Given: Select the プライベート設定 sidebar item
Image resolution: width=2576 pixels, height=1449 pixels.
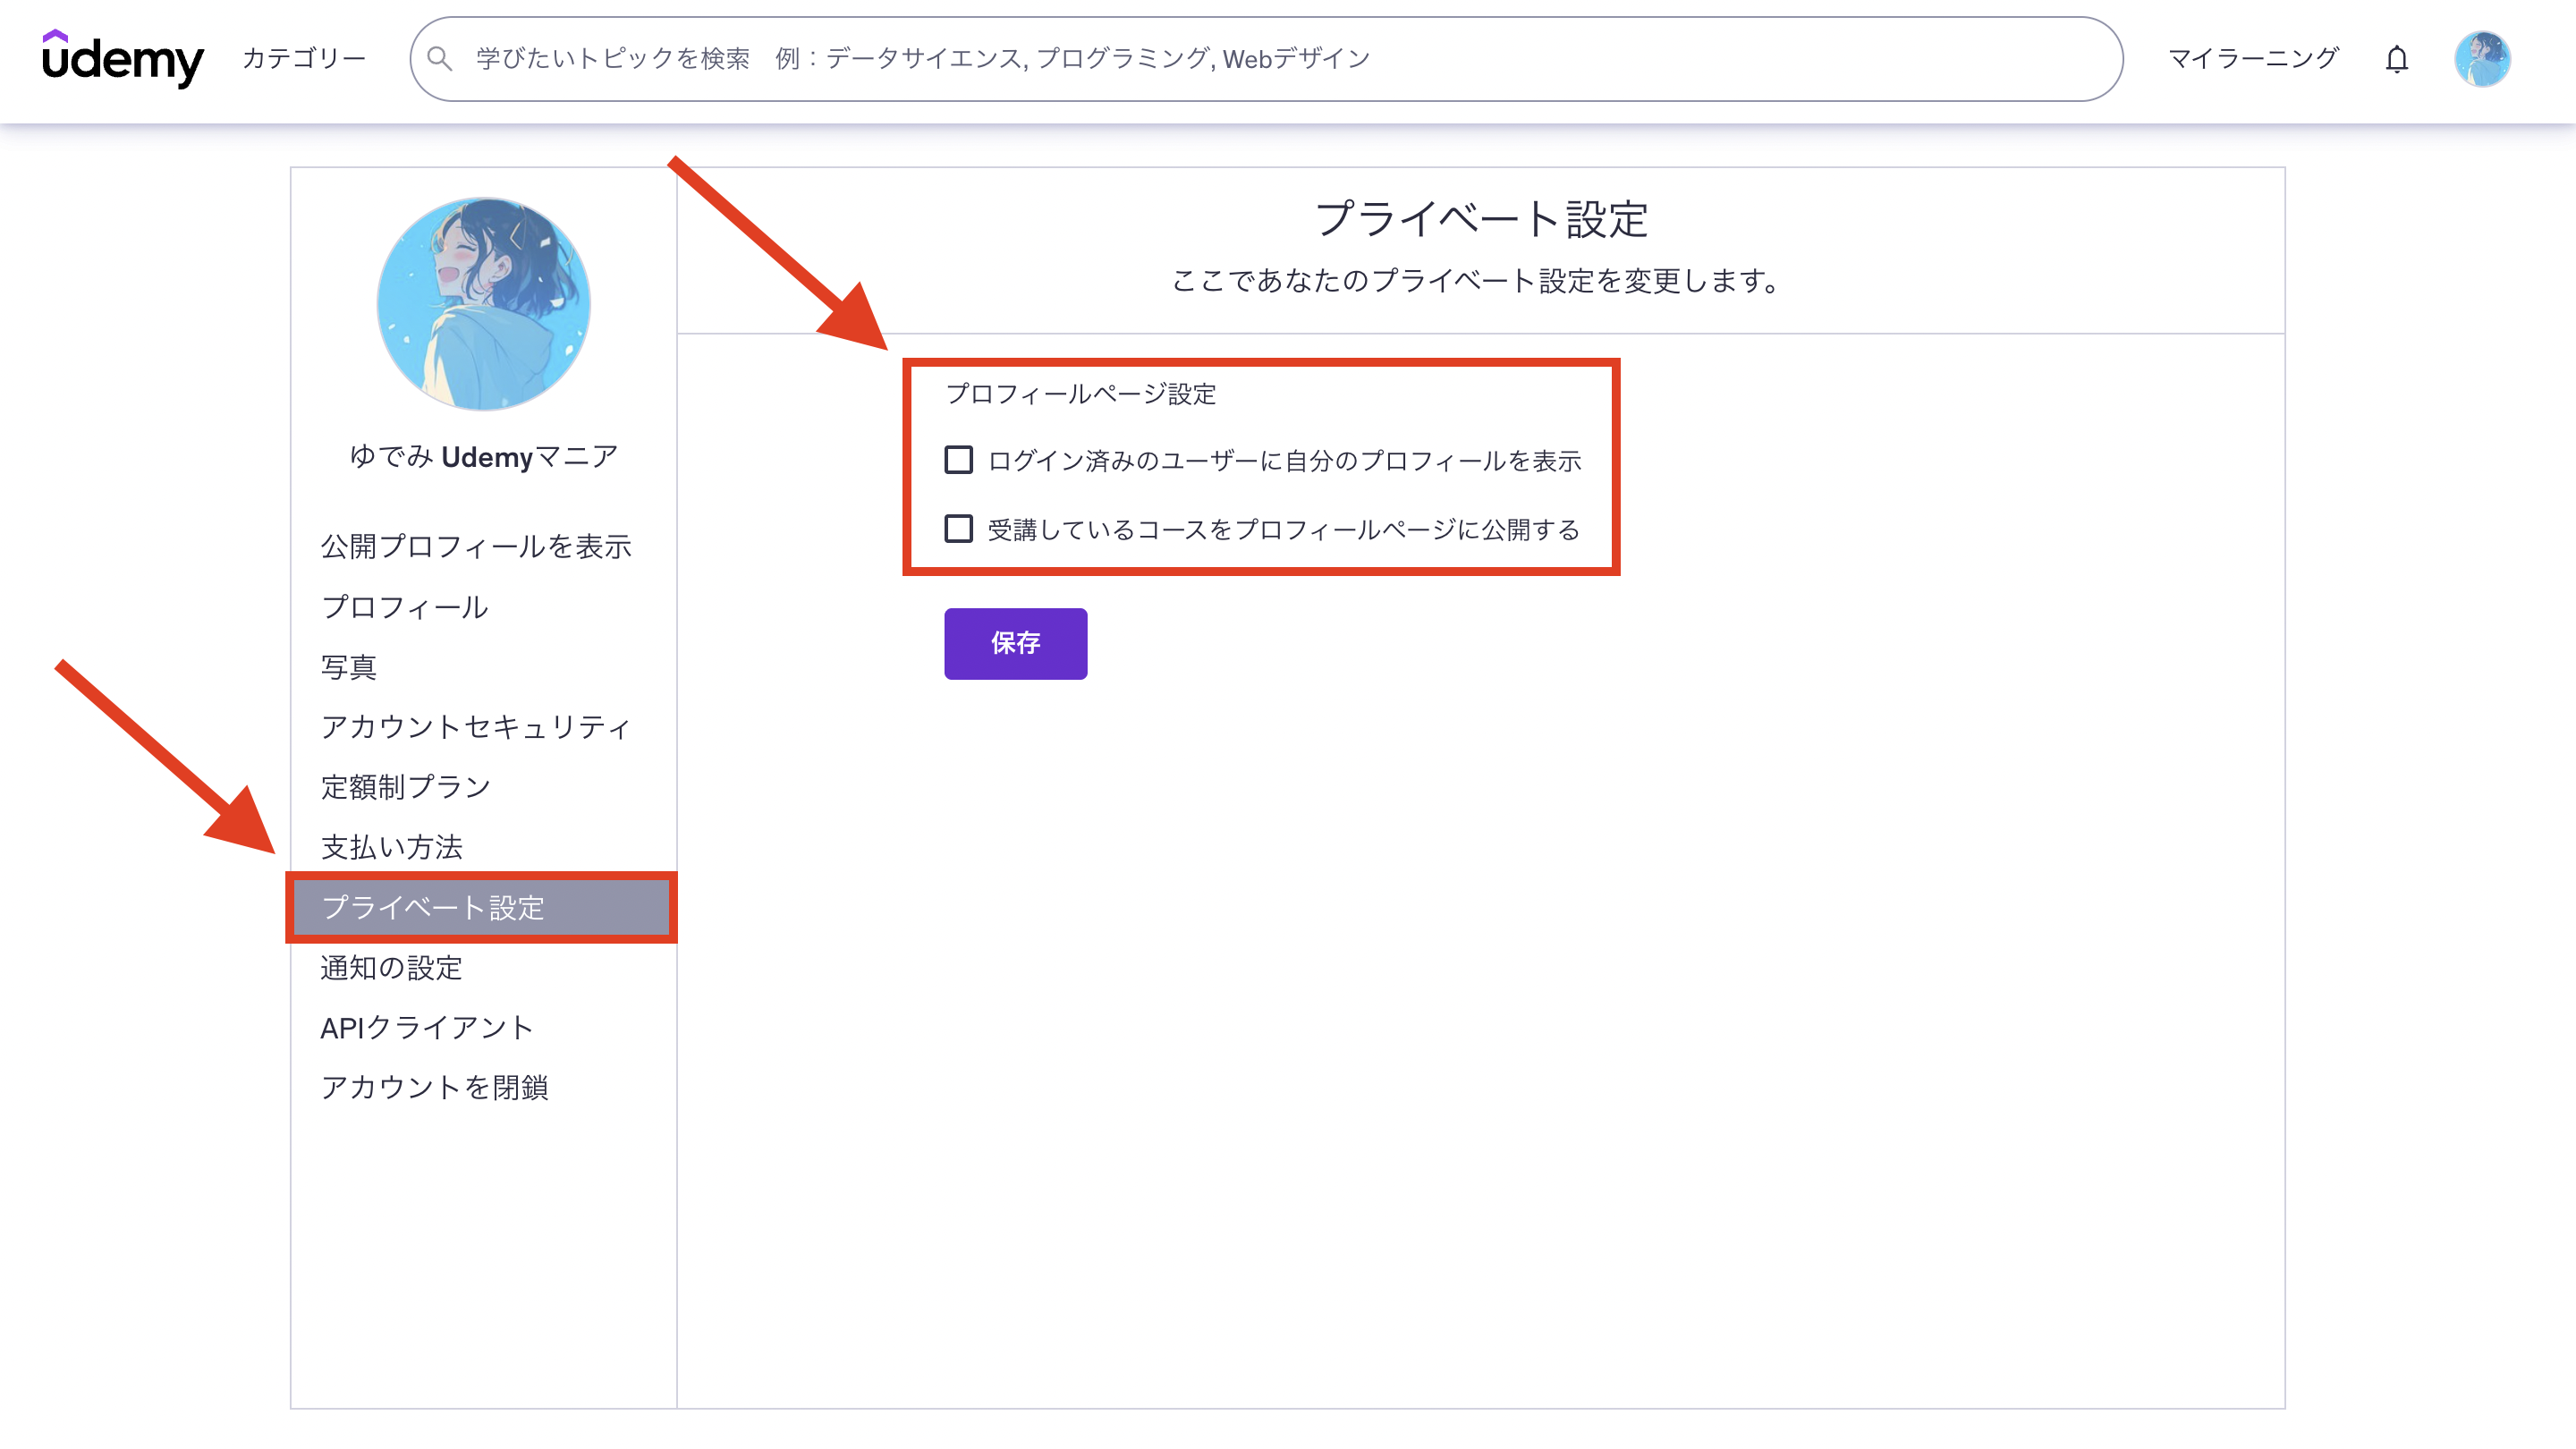Looking at the screenshot, I should [x=433, y=907].
